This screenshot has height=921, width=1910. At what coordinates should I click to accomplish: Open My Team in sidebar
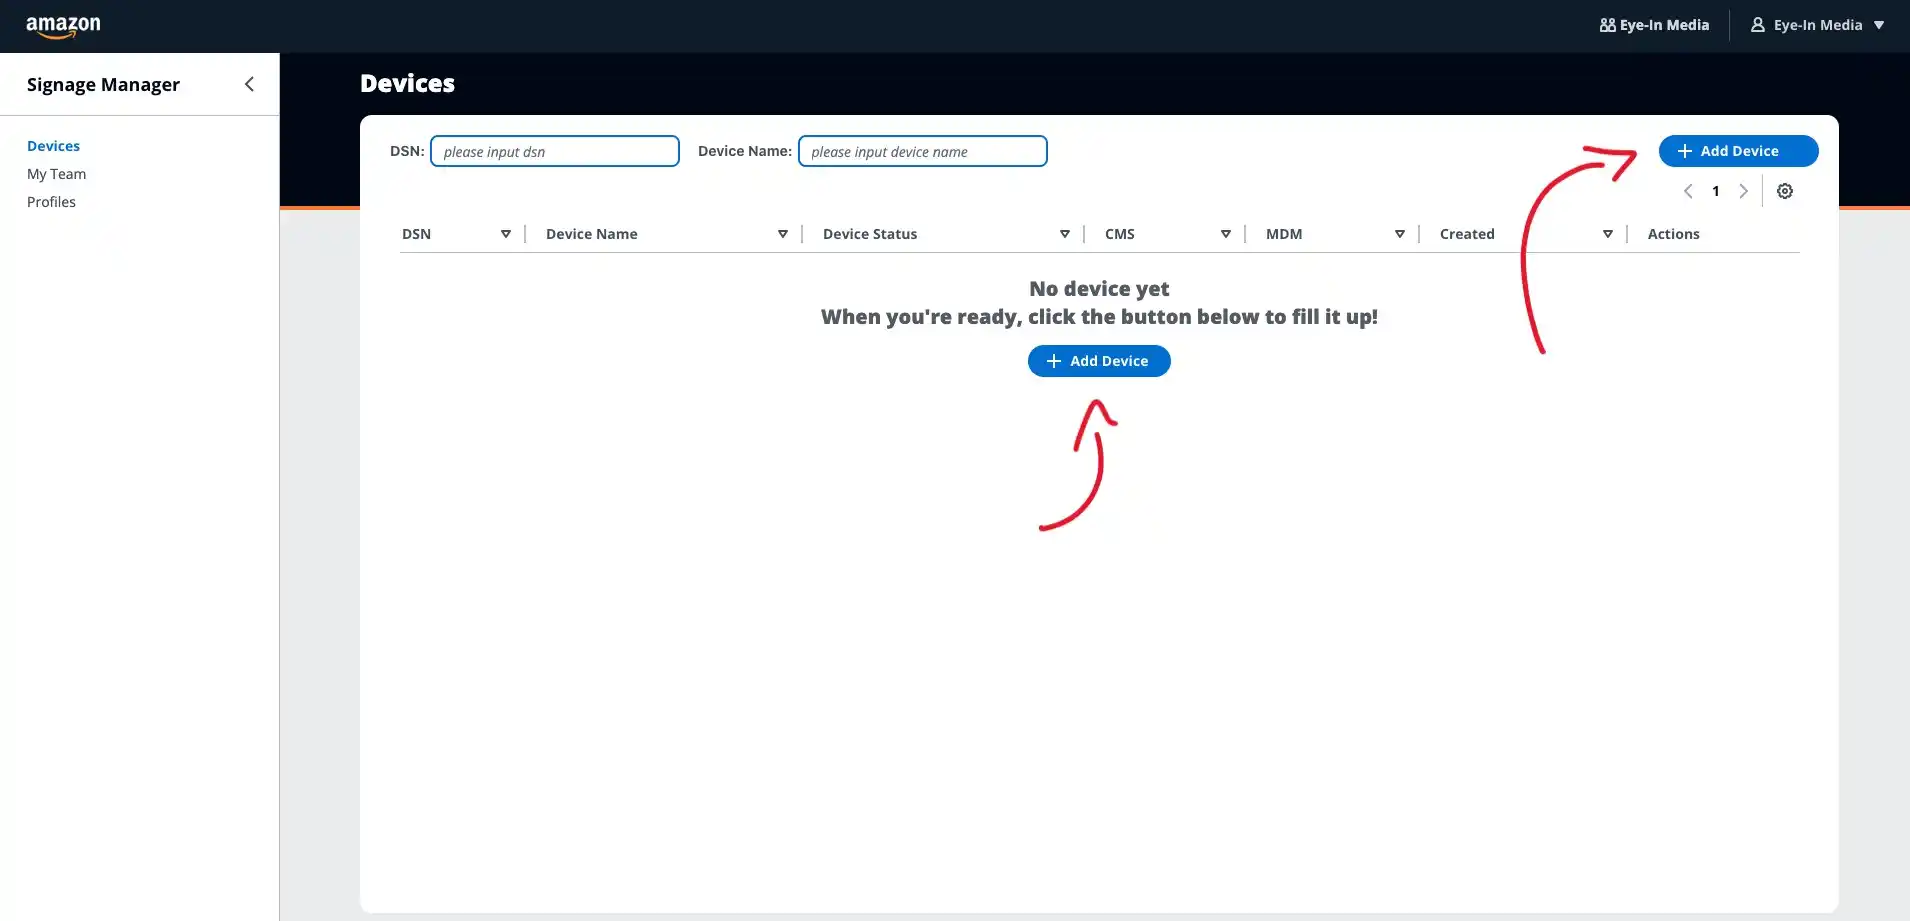(x=56, y=174)
